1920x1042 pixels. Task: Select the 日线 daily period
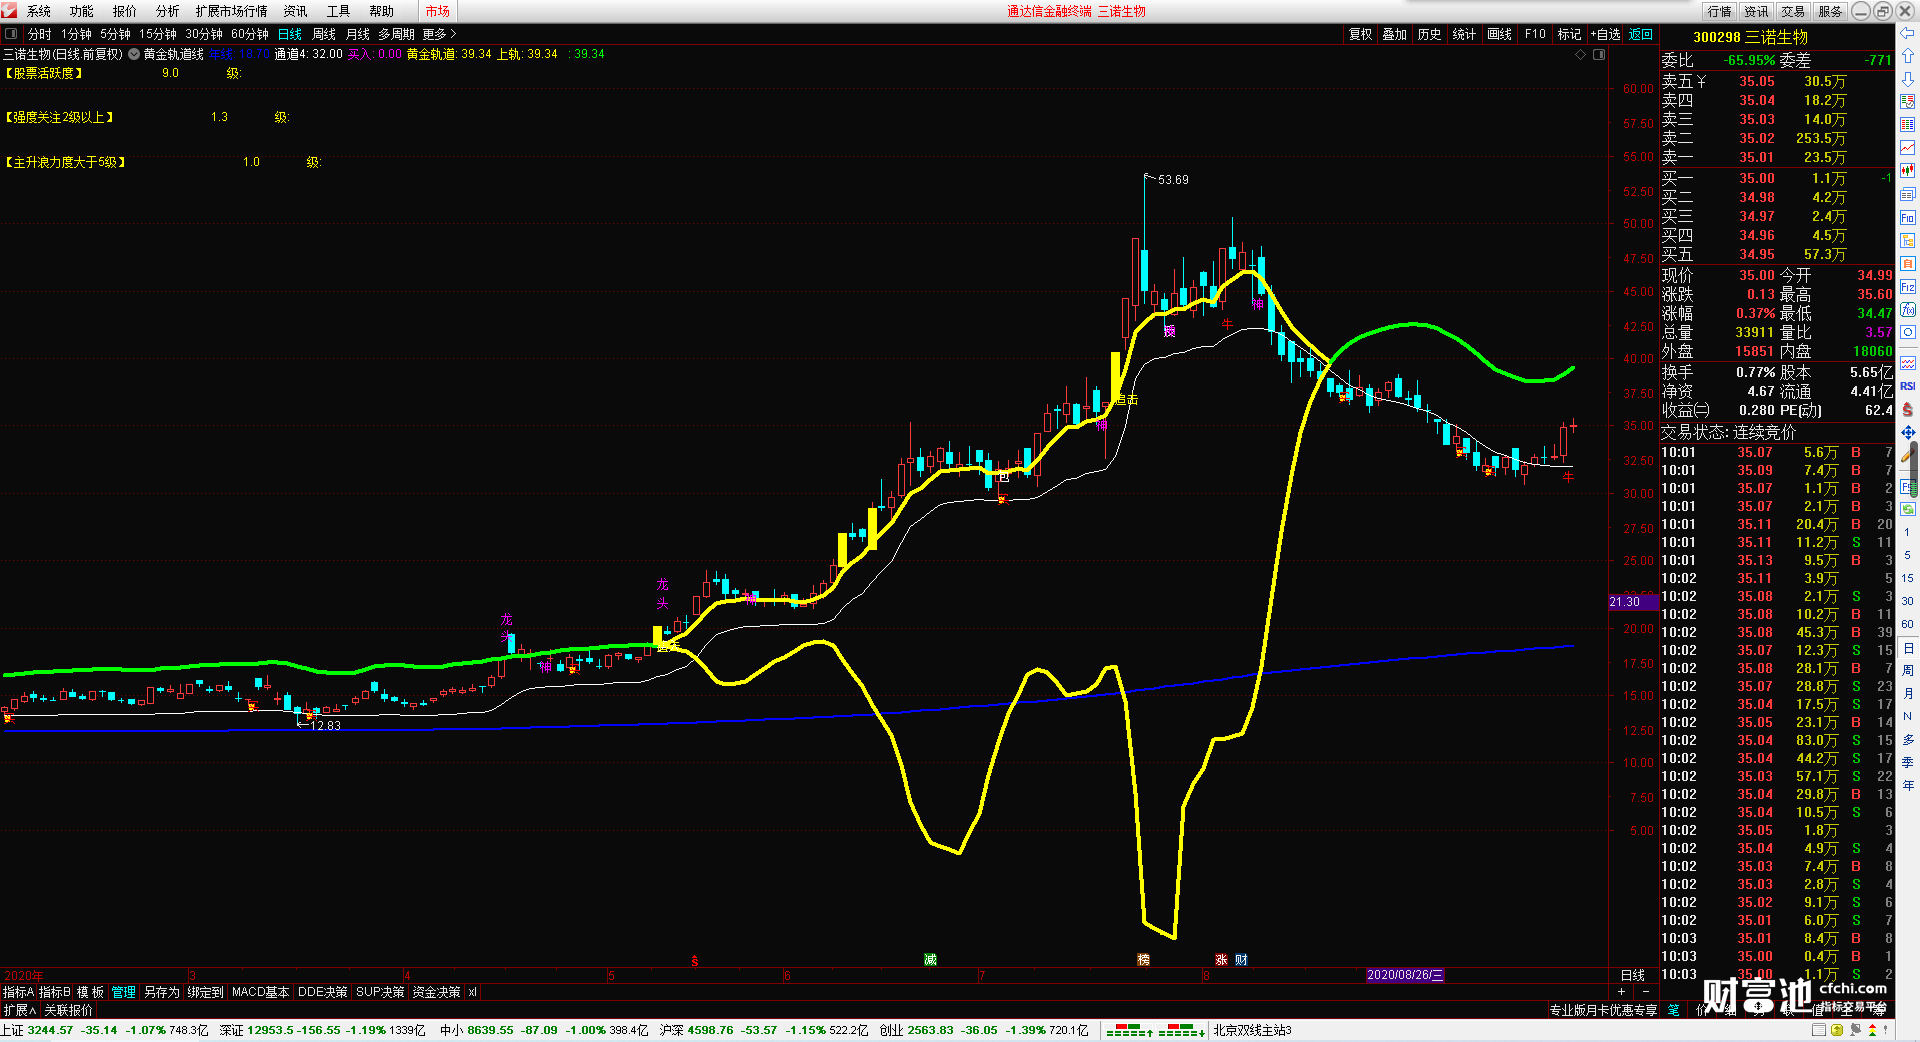[290, 34]
